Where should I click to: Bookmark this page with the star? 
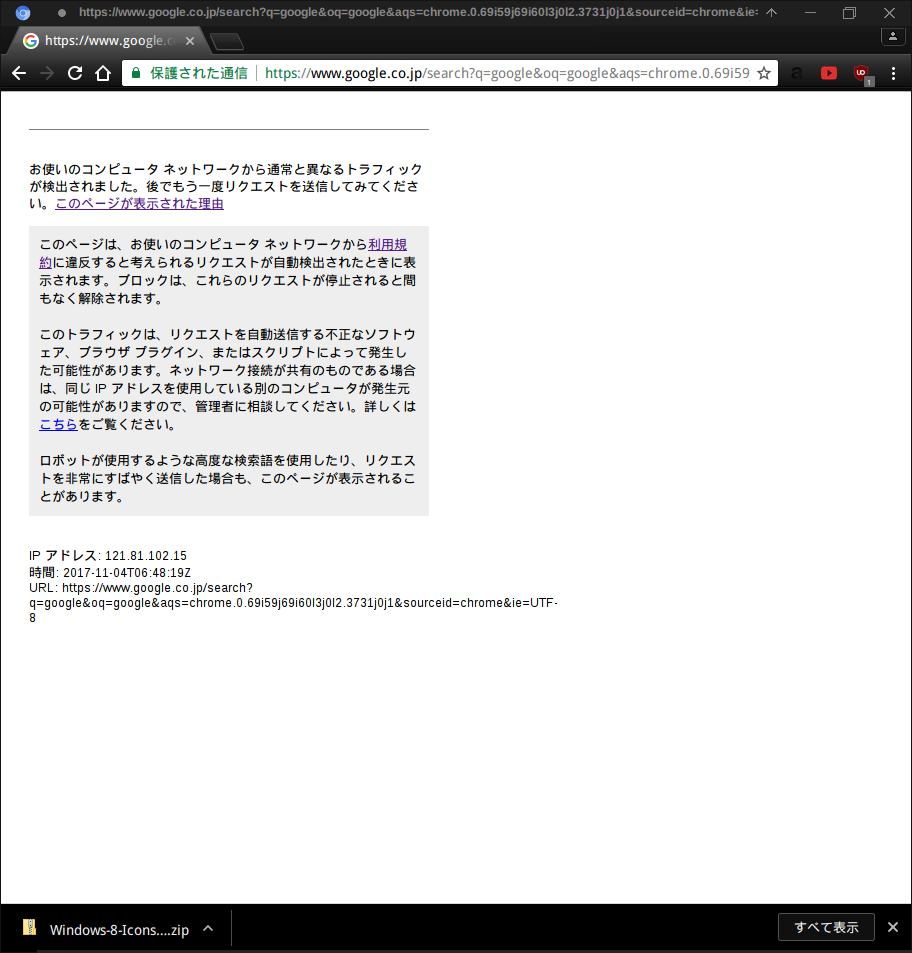click(764, 73)
